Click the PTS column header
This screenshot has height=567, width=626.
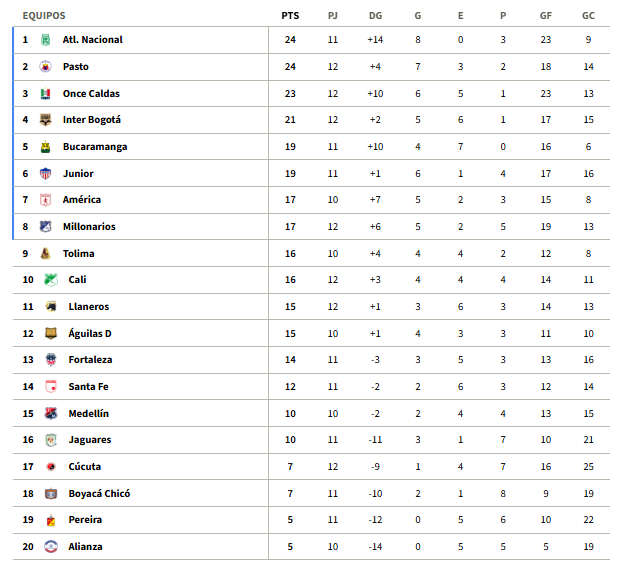(290, 16)
